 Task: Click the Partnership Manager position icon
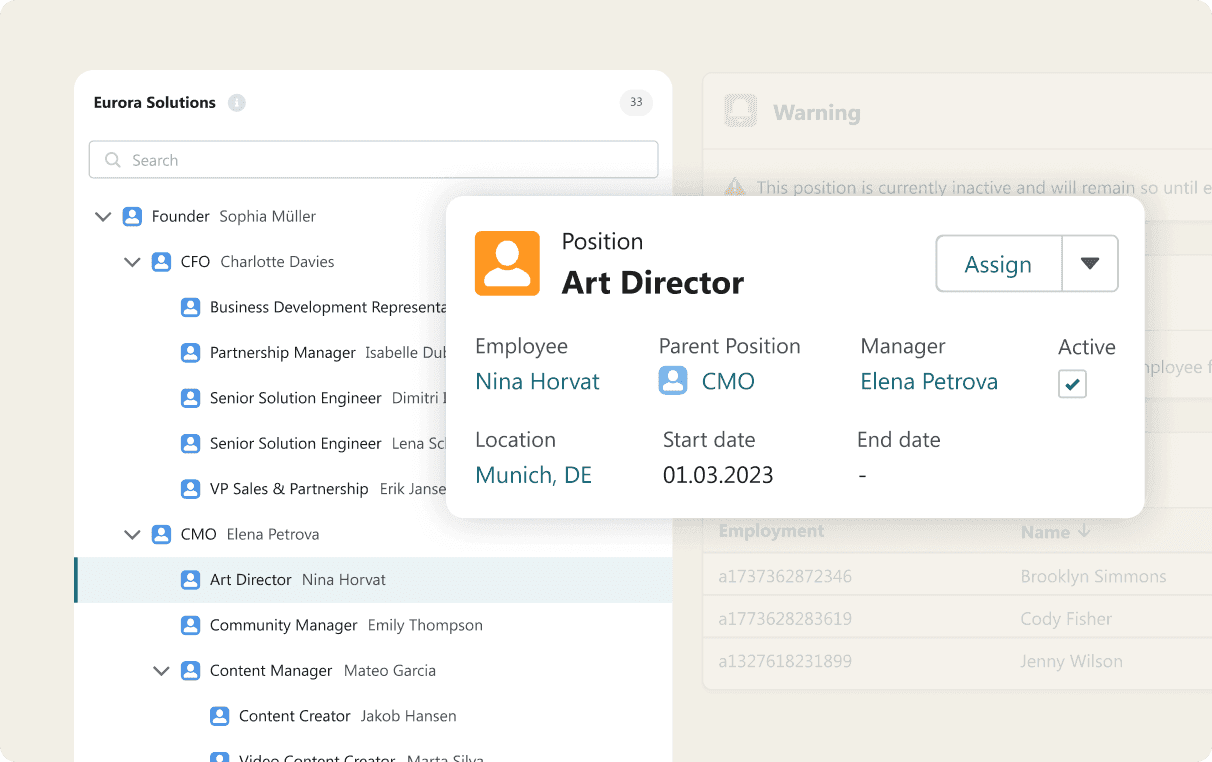190,353
